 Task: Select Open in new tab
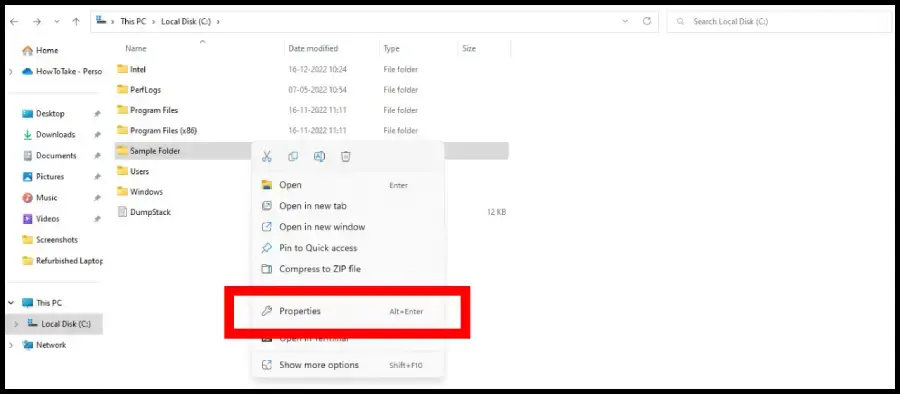[x=348, y=206]
